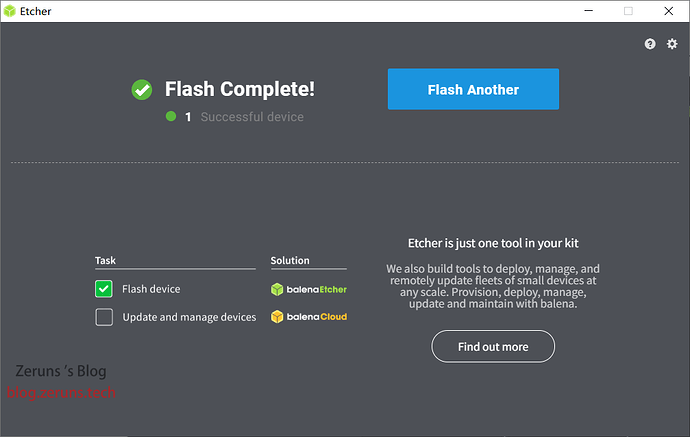Open the settings gear icon
This screenshot has width=690, height=437.
pyautogui.click(x=672, y=44)
